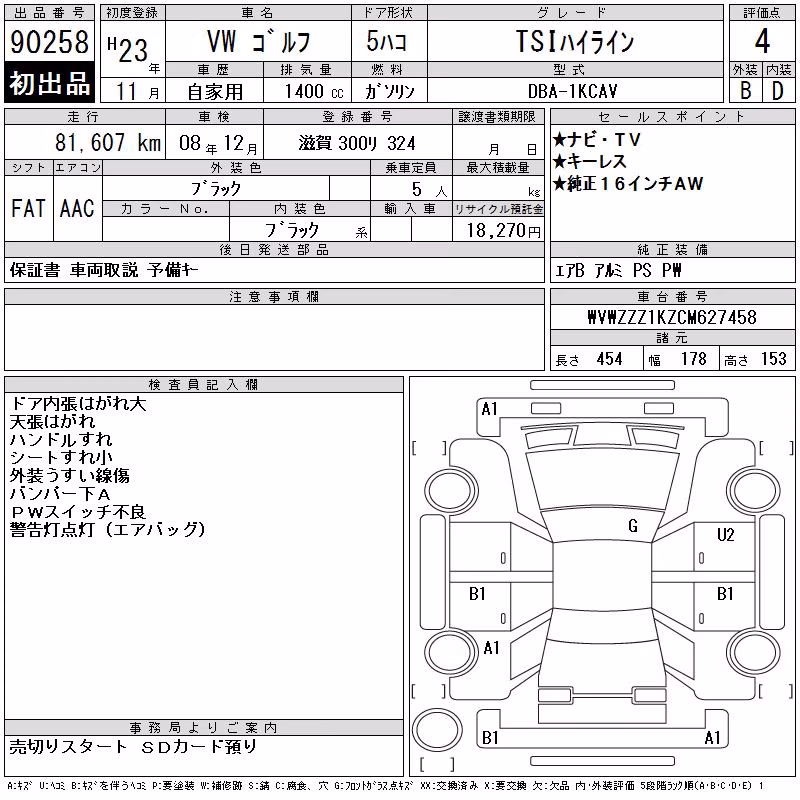Image resolution: width=800 pixels, height=800 pixels.
Task: Select the A1 mark near the left rear wheel
Action: click(491, 648)
